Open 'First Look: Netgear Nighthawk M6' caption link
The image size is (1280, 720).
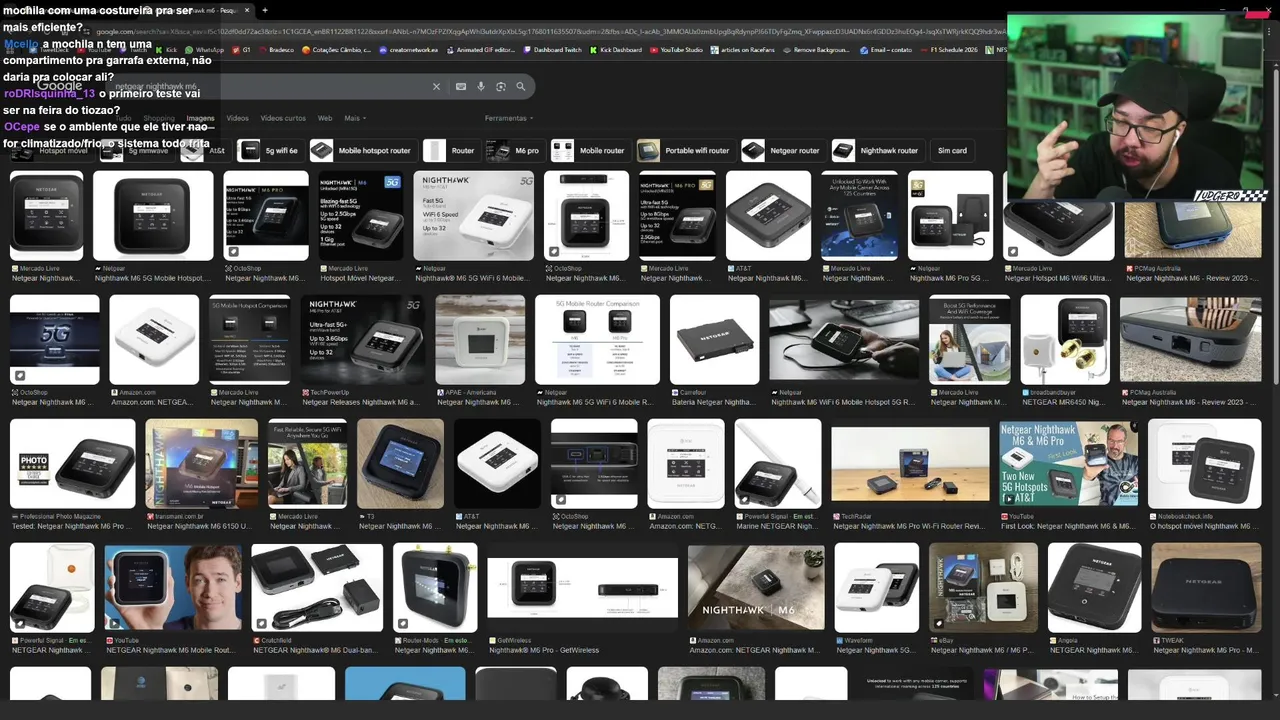(x=1067, y=526)
